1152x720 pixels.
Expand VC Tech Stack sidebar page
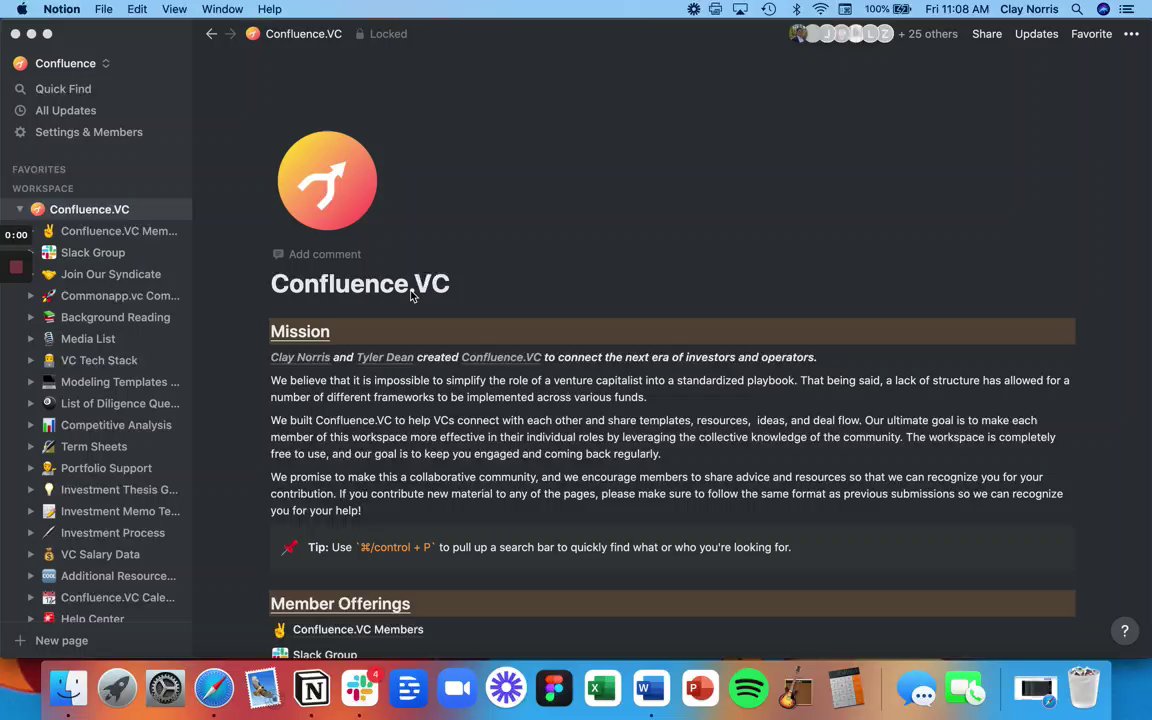[31, 361]
